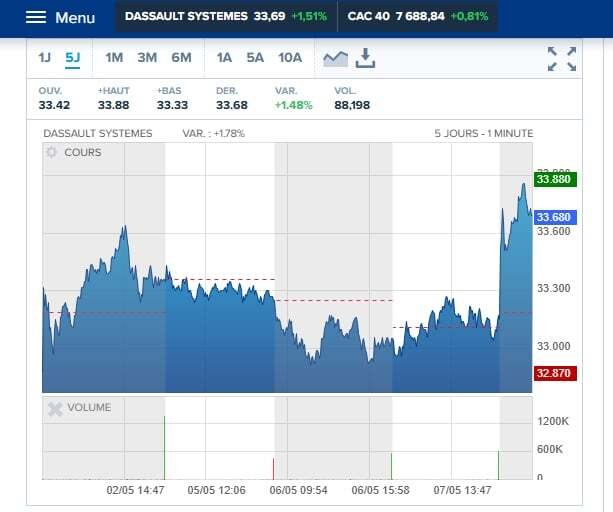Click the 06/05 09:54 date label
613x512 pixels.
pyautogui.click(x=298, y=490)
